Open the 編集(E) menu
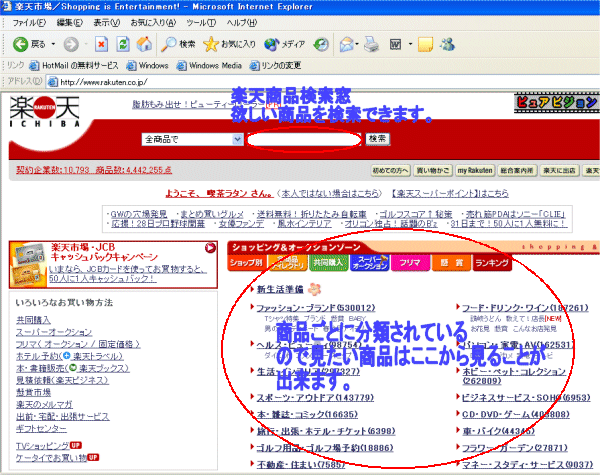600x475 pixels. (x=70, y=23)
